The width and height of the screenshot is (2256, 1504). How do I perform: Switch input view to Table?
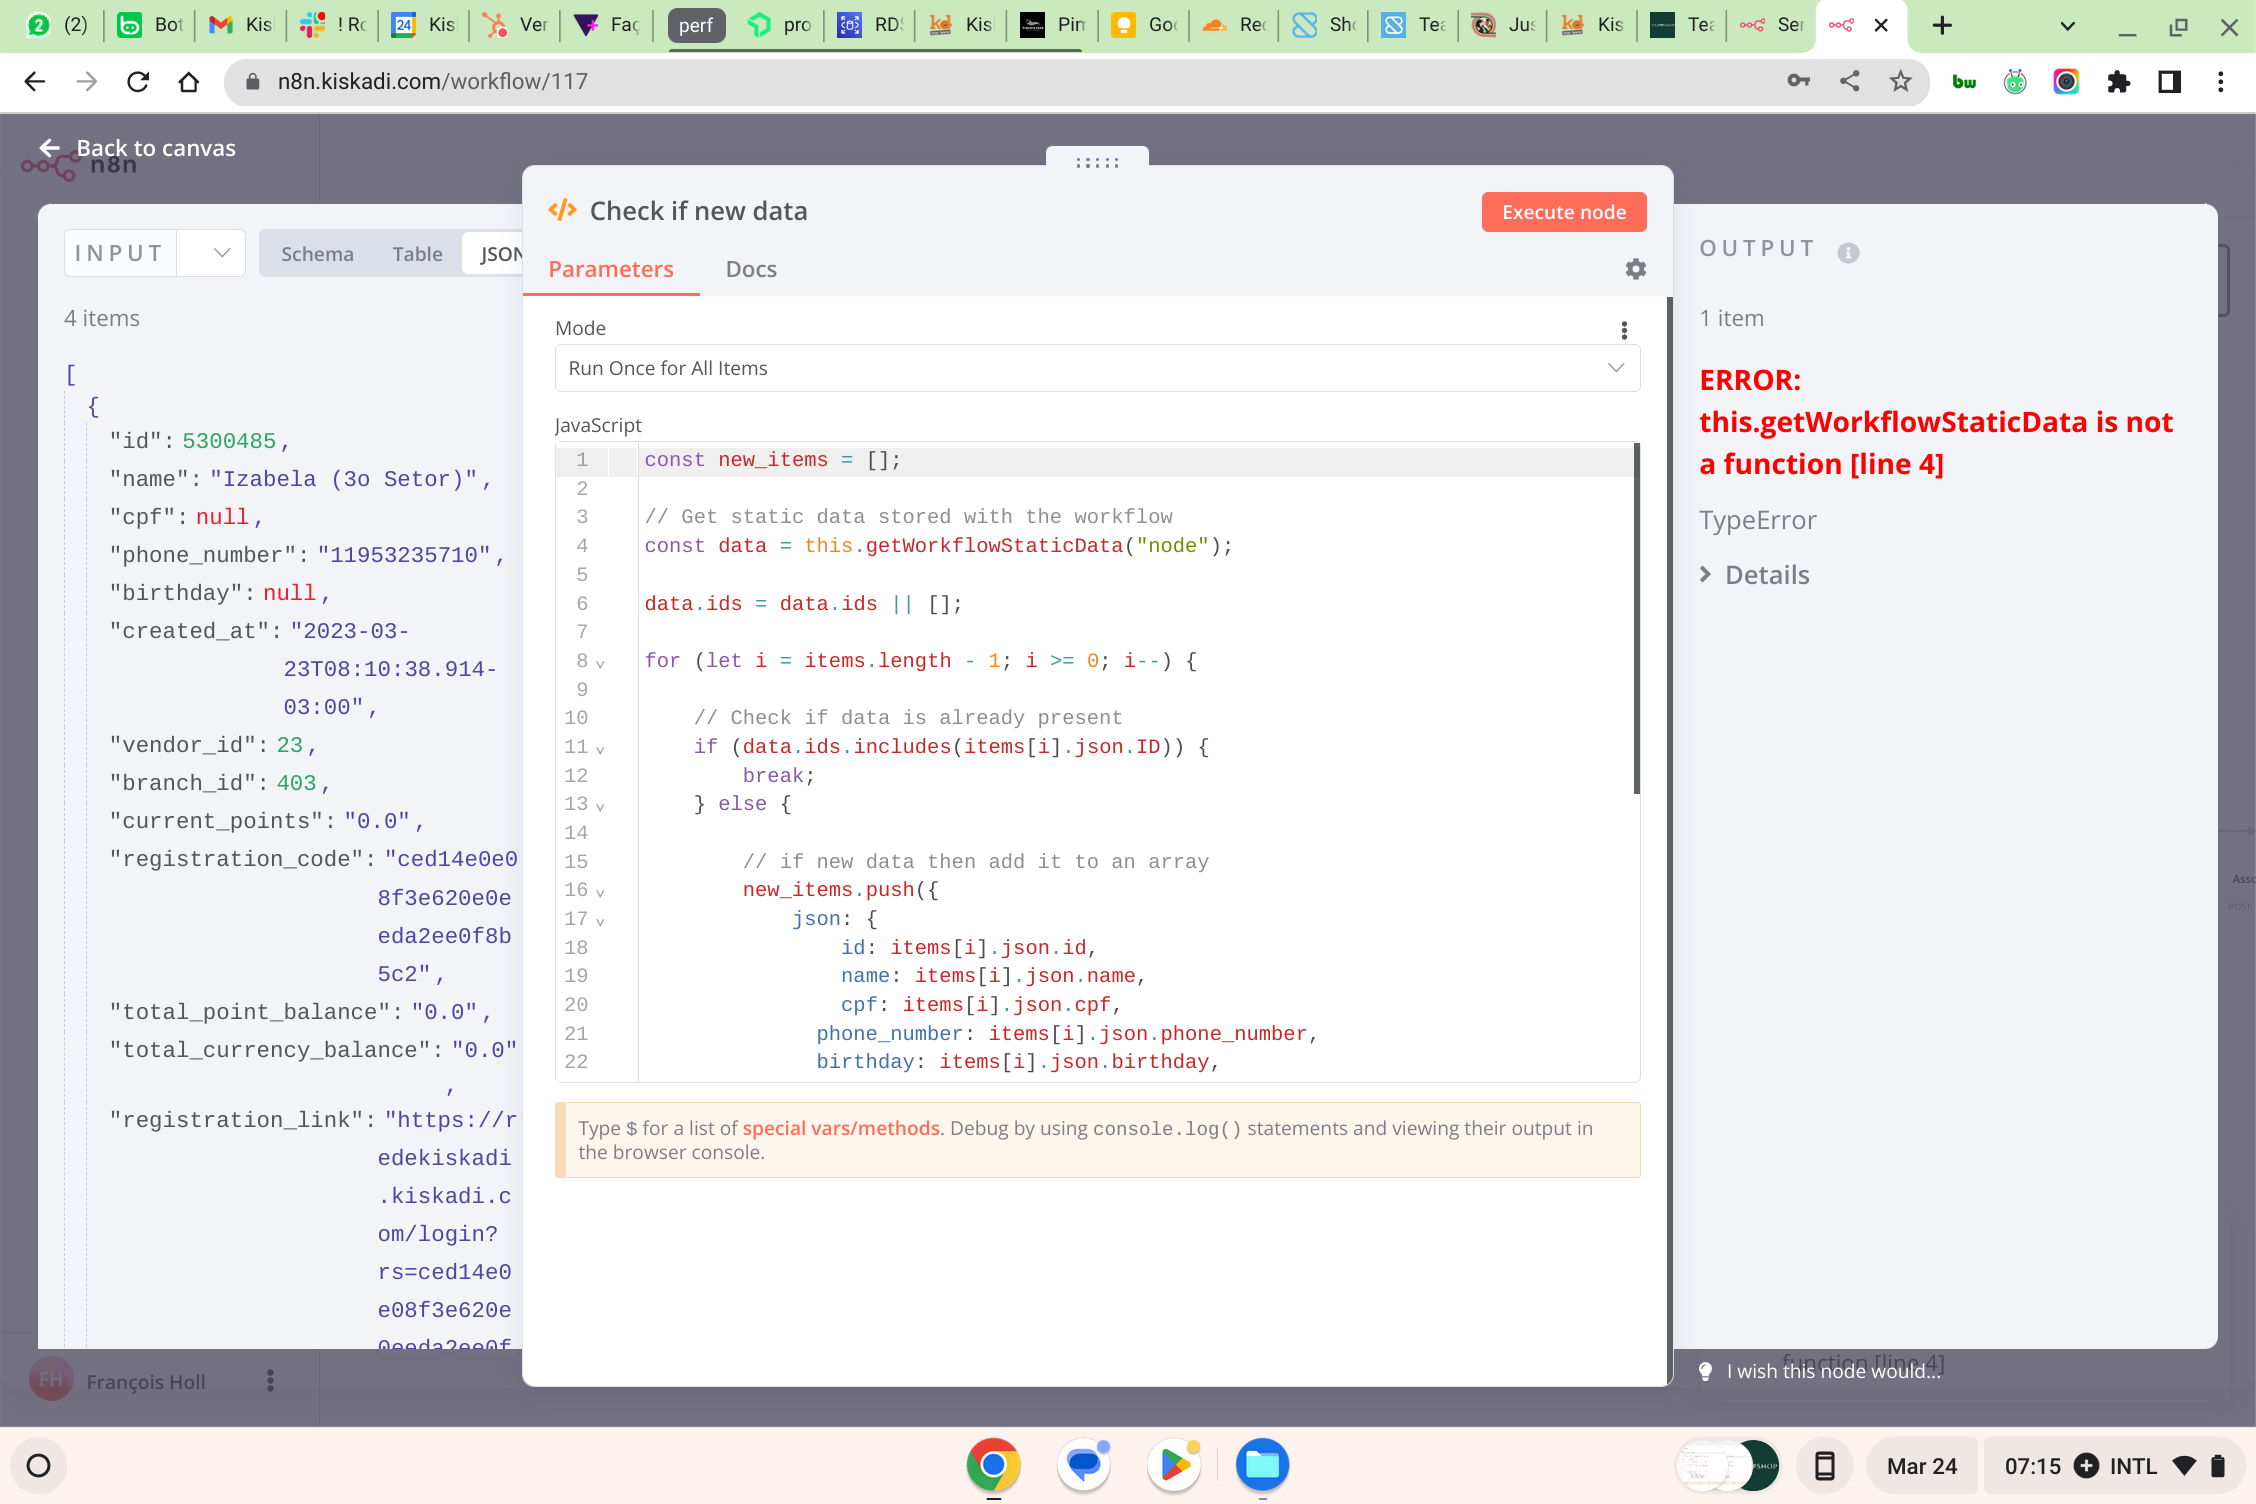tap(417, 254)
